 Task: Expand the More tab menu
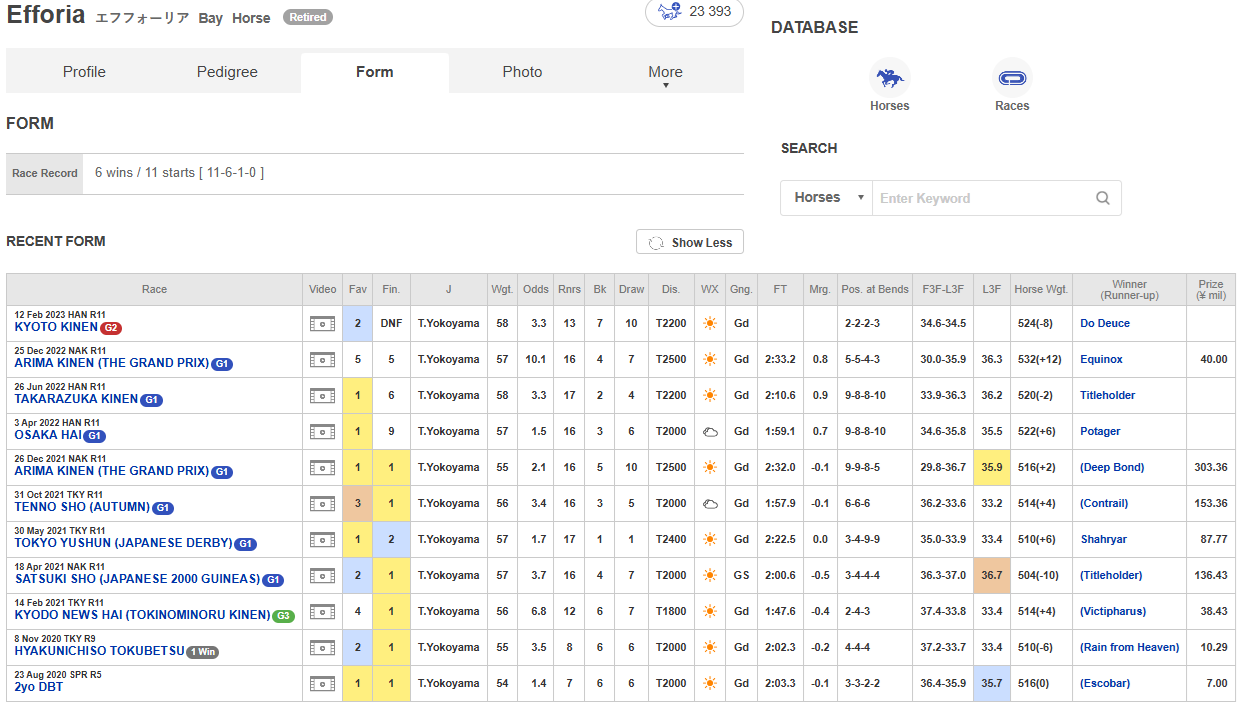pos(665,72)
